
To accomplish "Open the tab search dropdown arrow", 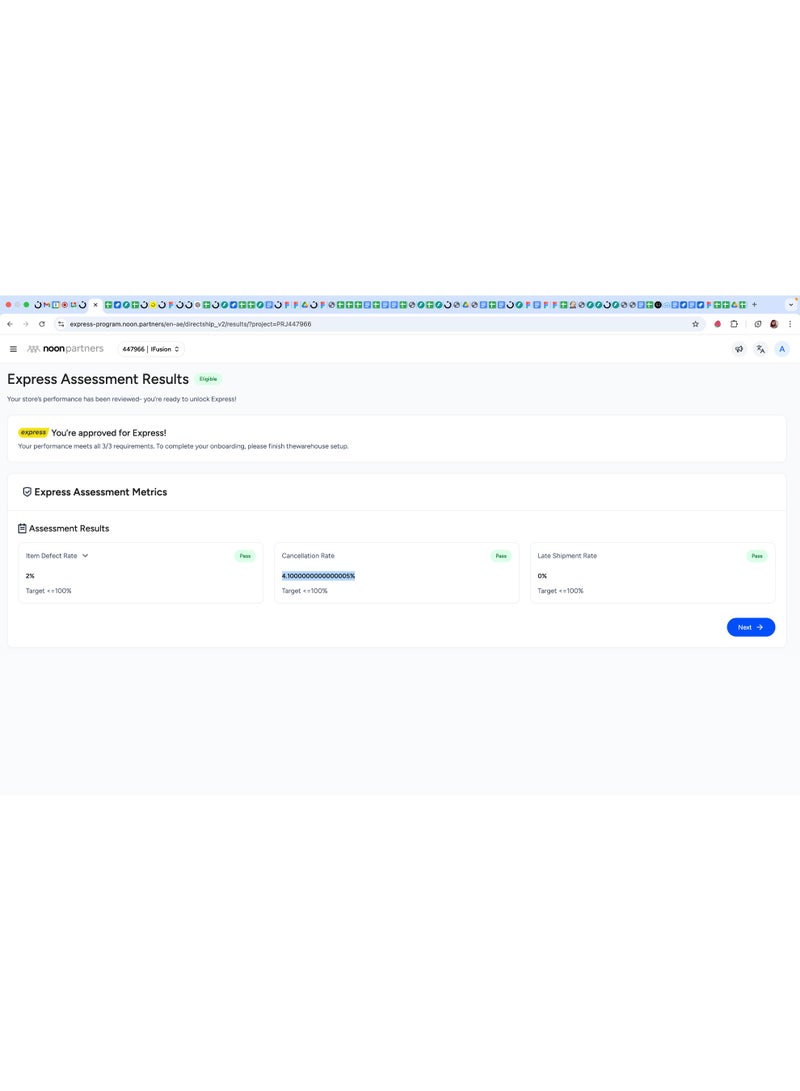I will (x=791, y=305).
